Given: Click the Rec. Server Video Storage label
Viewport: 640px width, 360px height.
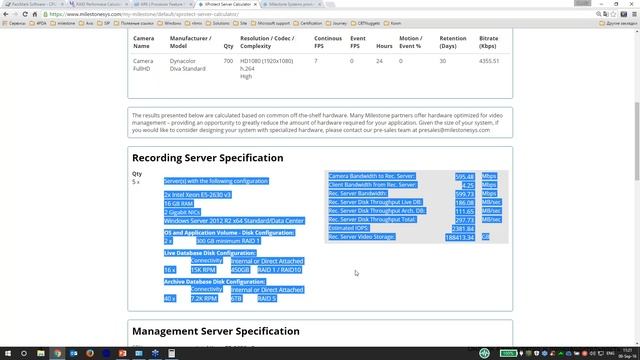Looking at the screenshot, I should 362,237.
